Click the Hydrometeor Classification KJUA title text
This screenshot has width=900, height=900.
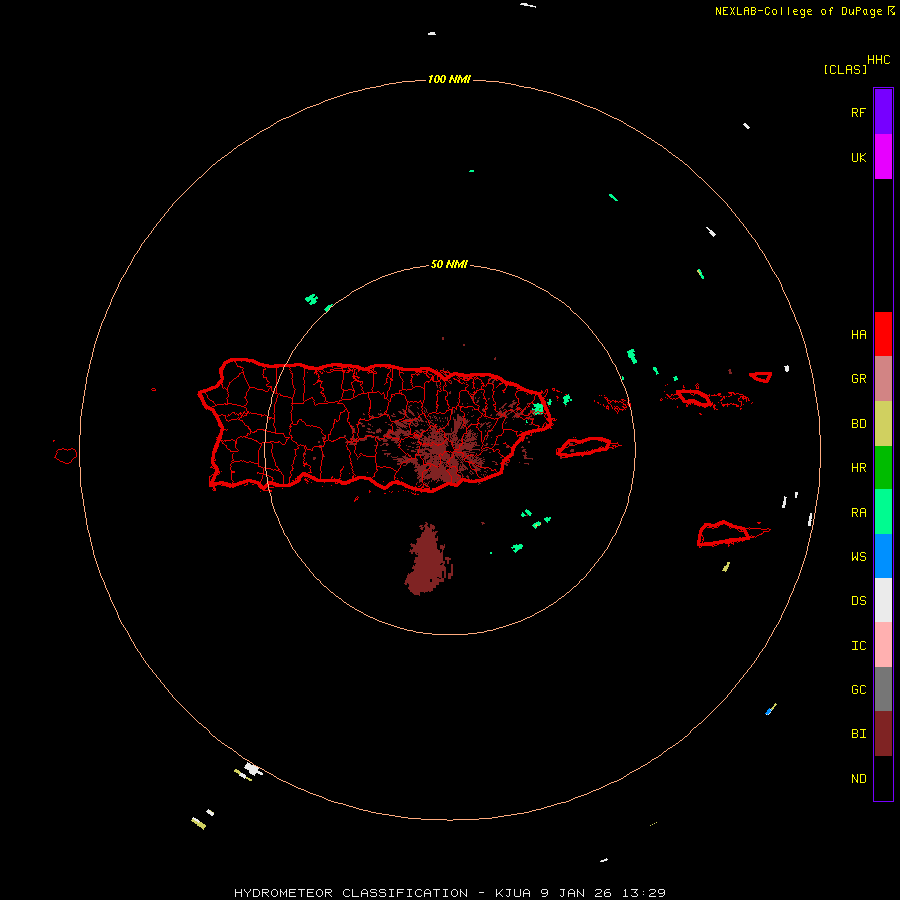click(x=449, y=893)
